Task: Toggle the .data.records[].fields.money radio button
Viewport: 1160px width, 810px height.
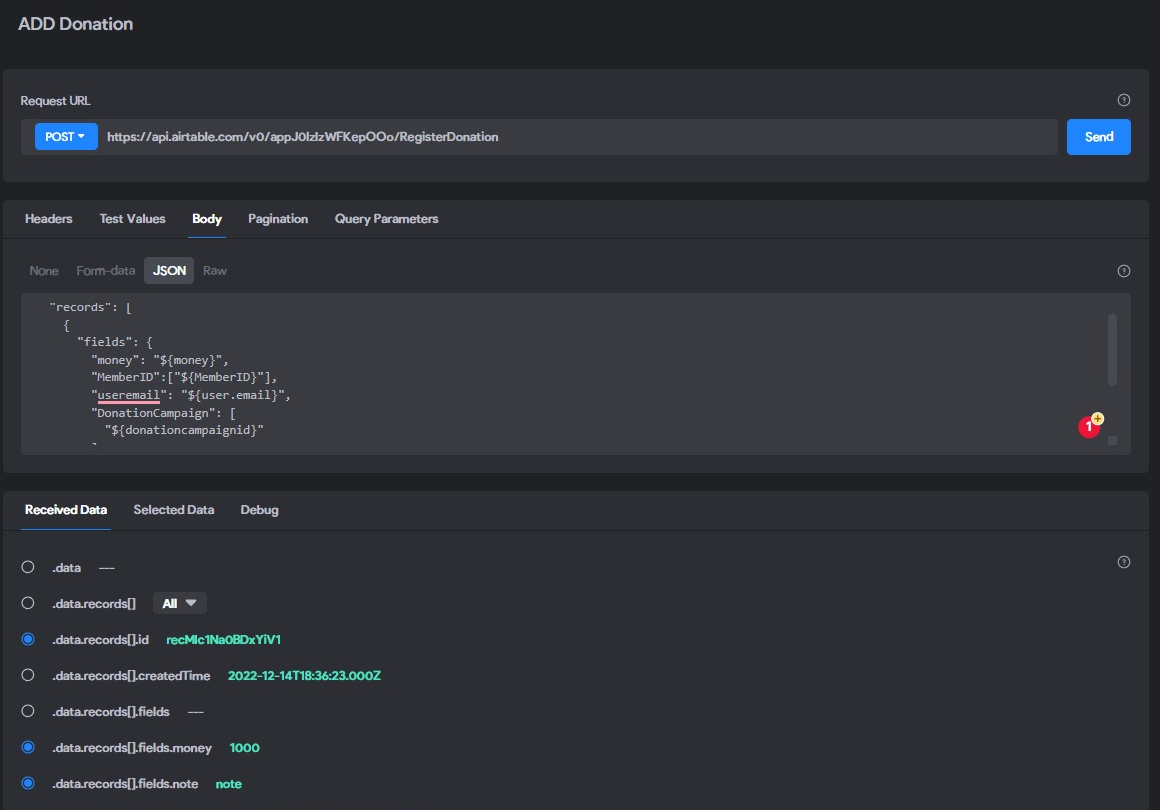Action: pyautogui.click(x=28, y=747)
